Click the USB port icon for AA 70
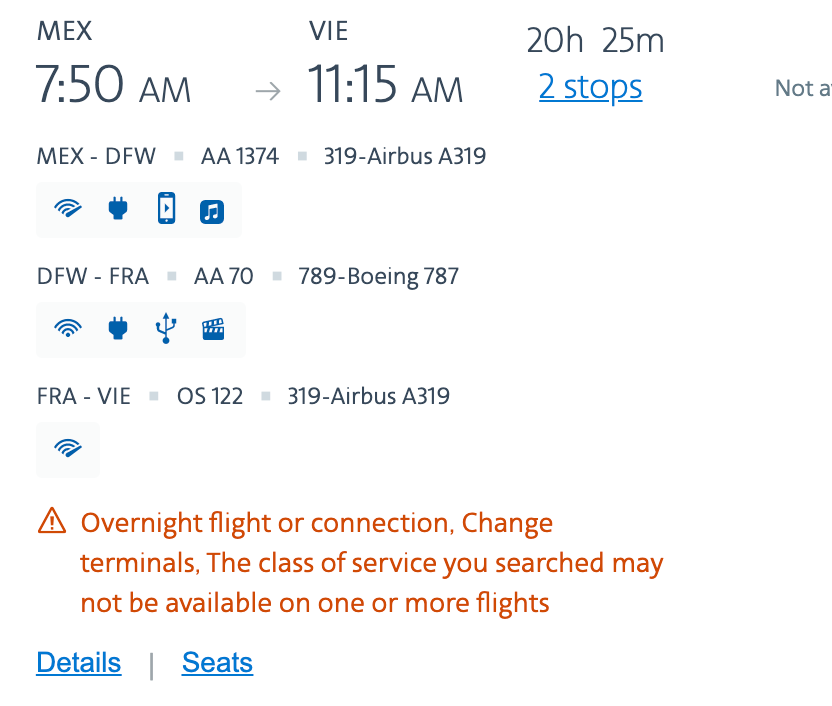The height and width of the screenshot is (706, 832). (166, 328)
